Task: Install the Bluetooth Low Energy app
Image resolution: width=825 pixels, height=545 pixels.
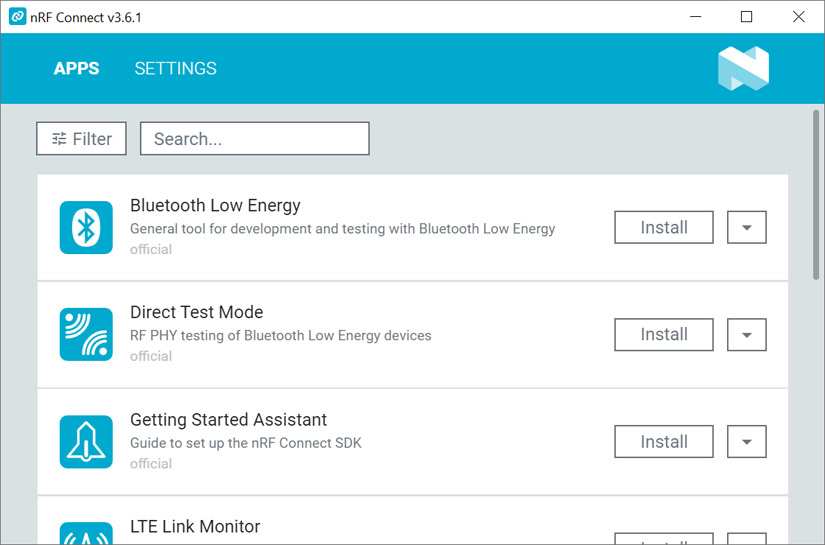Action: pos(664,227)
